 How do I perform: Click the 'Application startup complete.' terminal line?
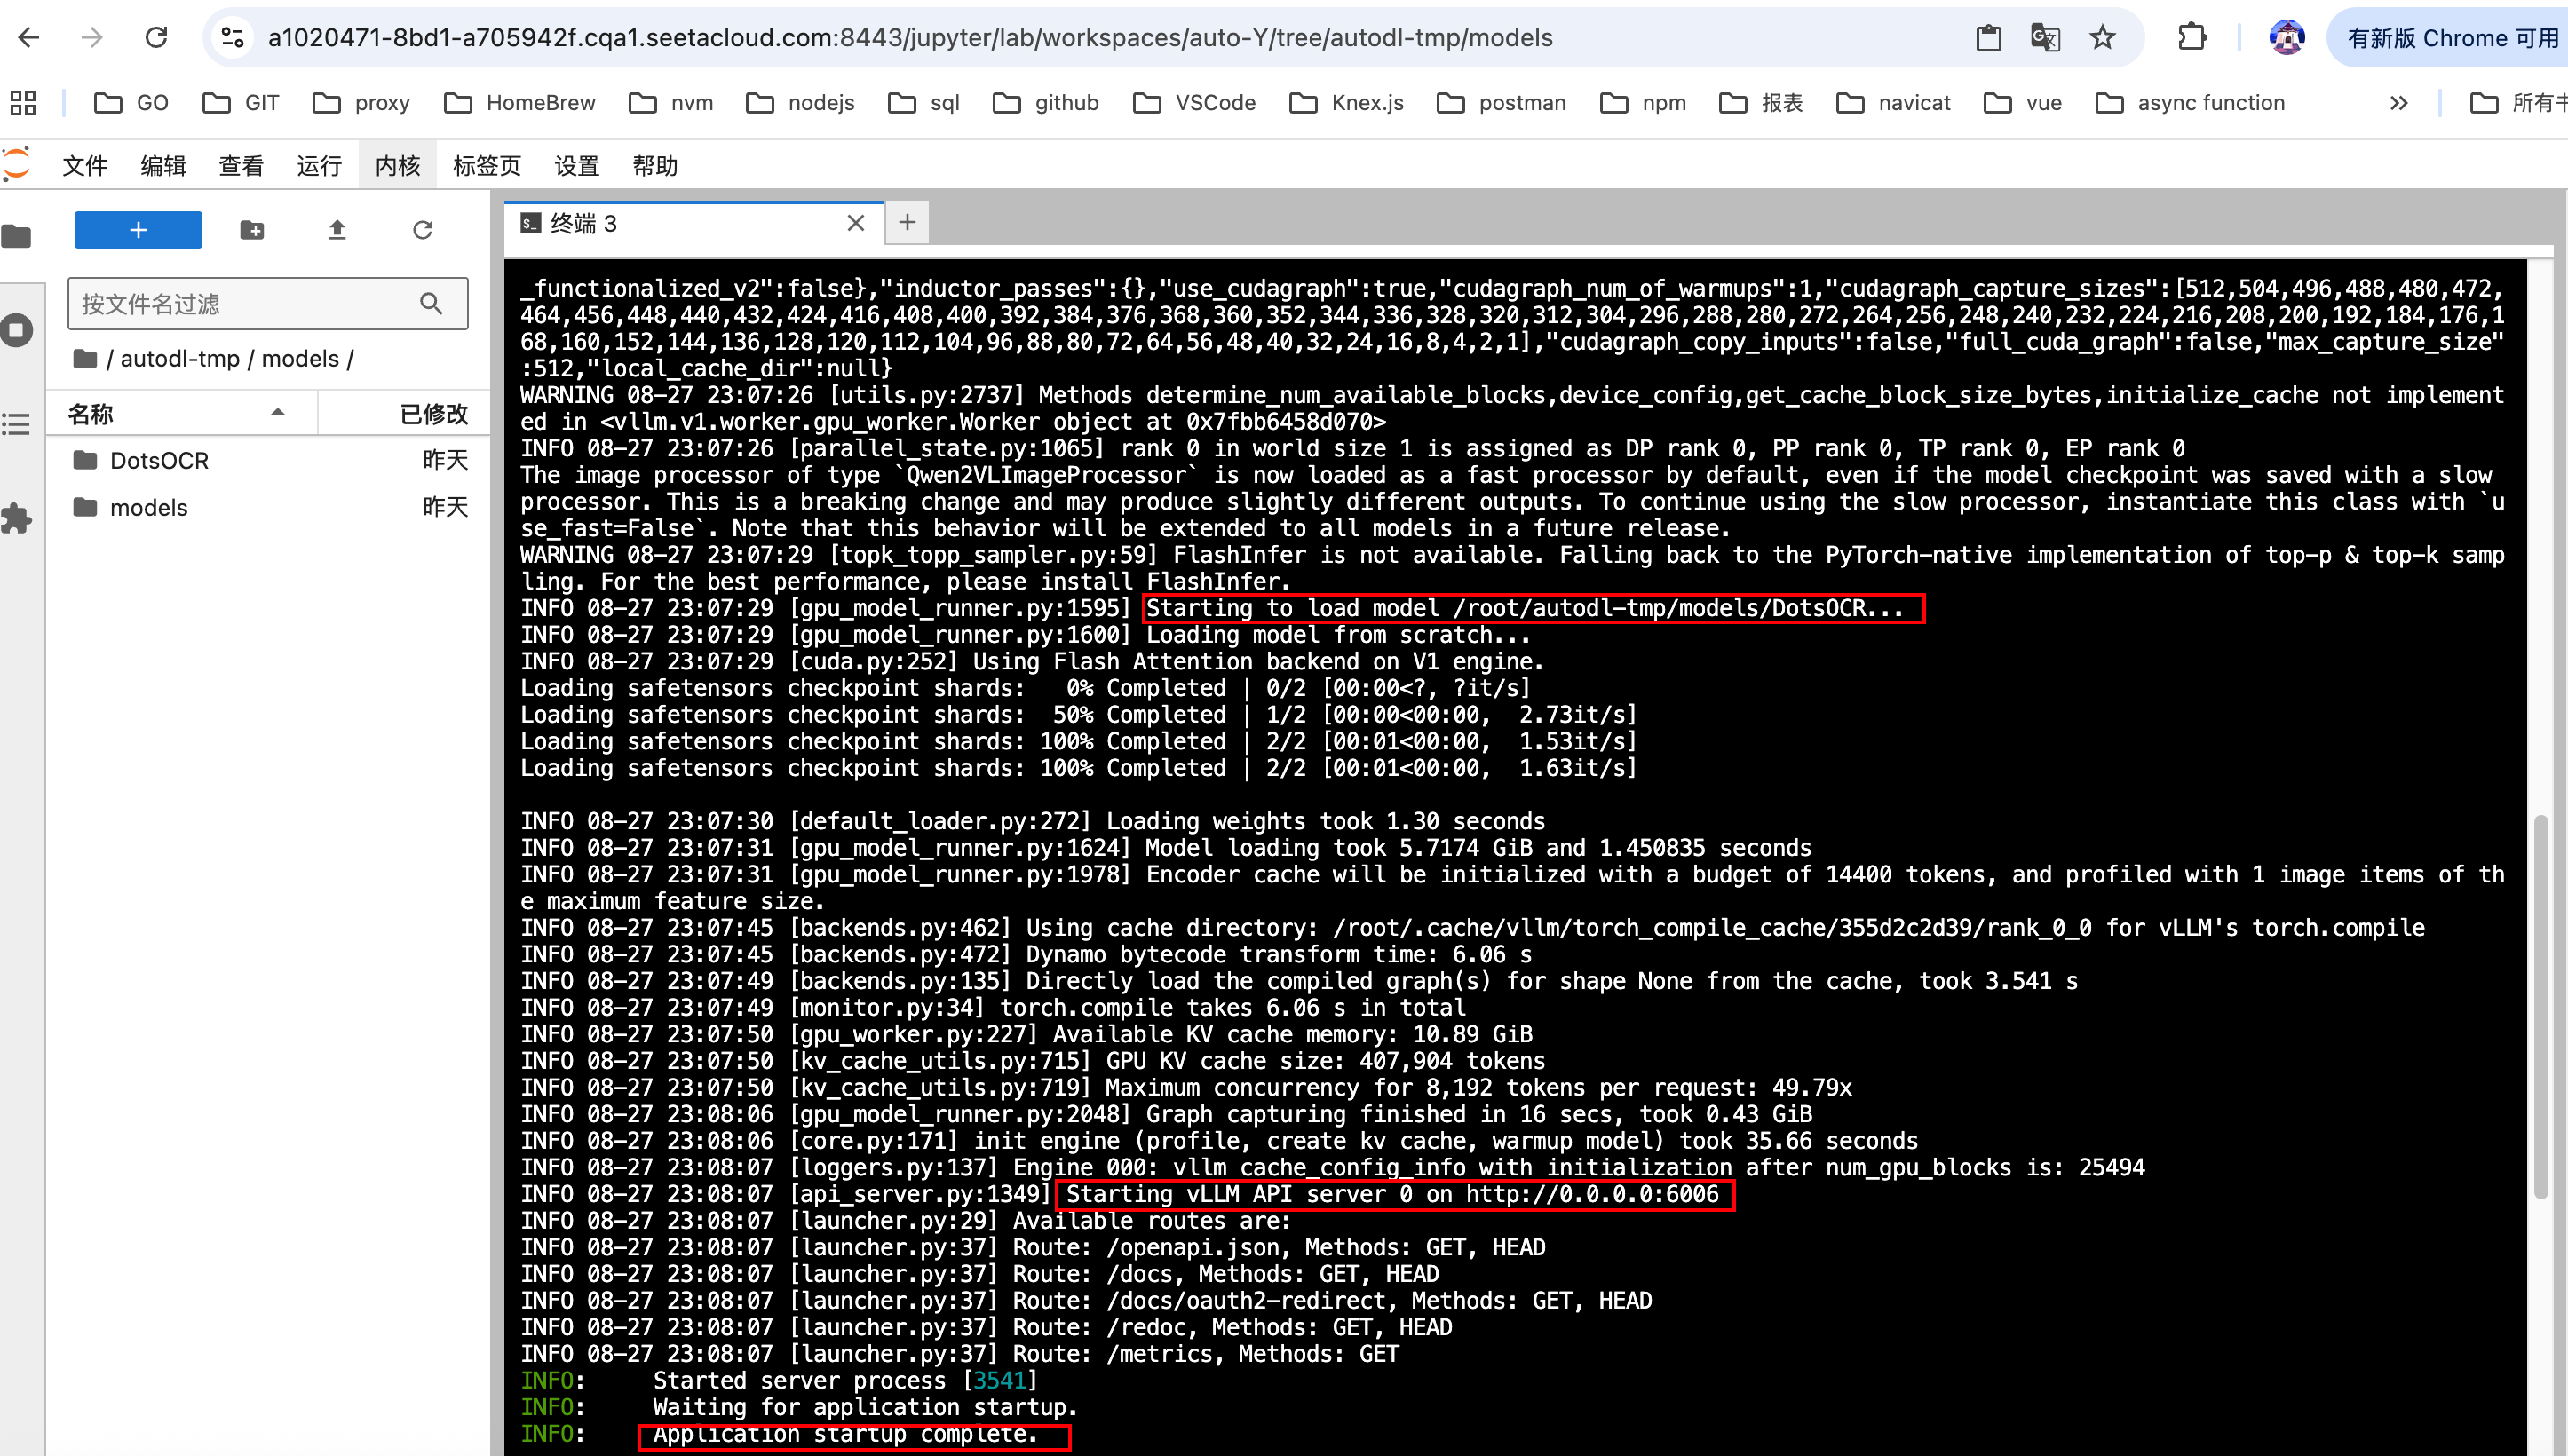[845, 1434]
